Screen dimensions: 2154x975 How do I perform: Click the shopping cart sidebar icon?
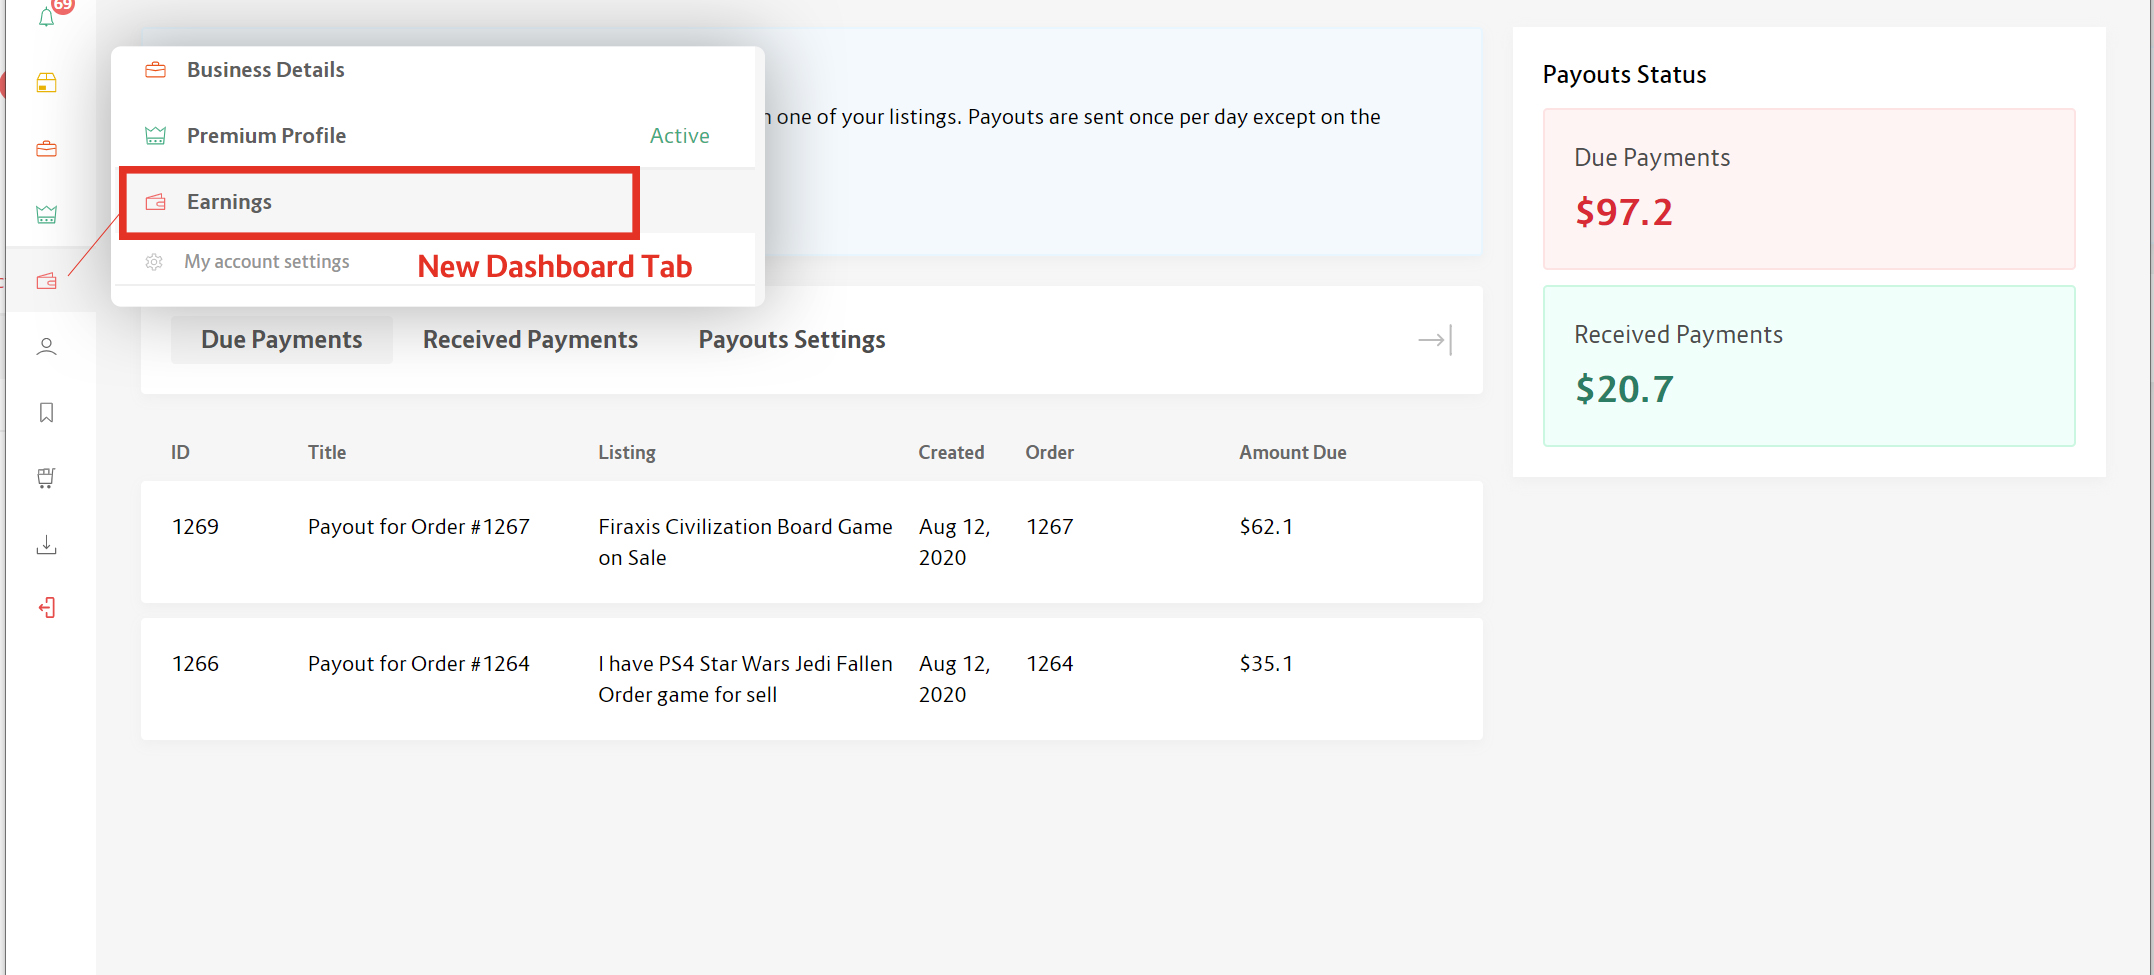coord(46,478)
